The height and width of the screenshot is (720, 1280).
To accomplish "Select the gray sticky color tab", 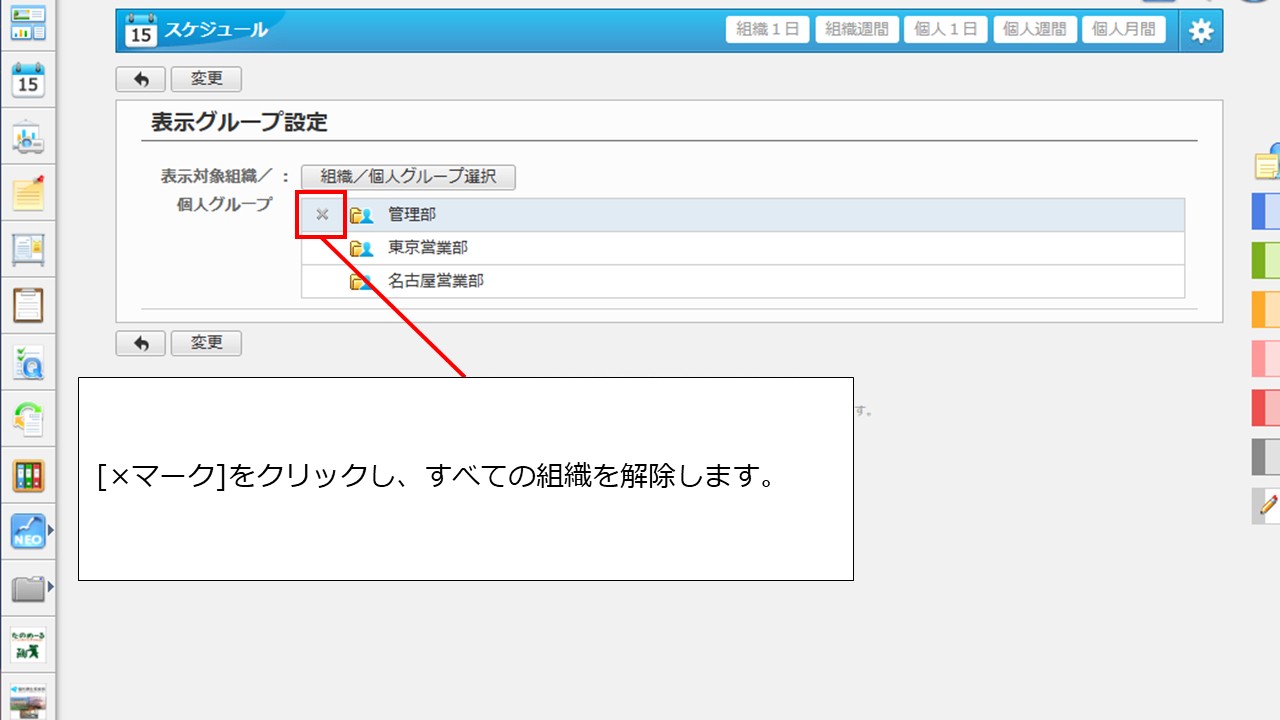I will pyautogui.click(x=1266, y=457).
